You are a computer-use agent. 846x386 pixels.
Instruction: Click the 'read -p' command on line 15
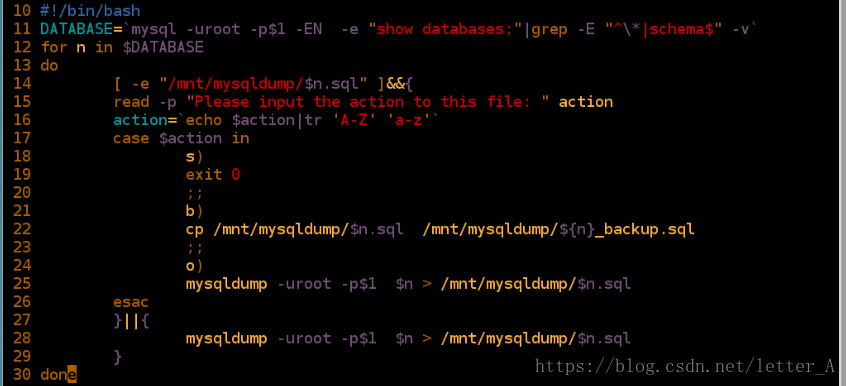[x=145, y=102]
